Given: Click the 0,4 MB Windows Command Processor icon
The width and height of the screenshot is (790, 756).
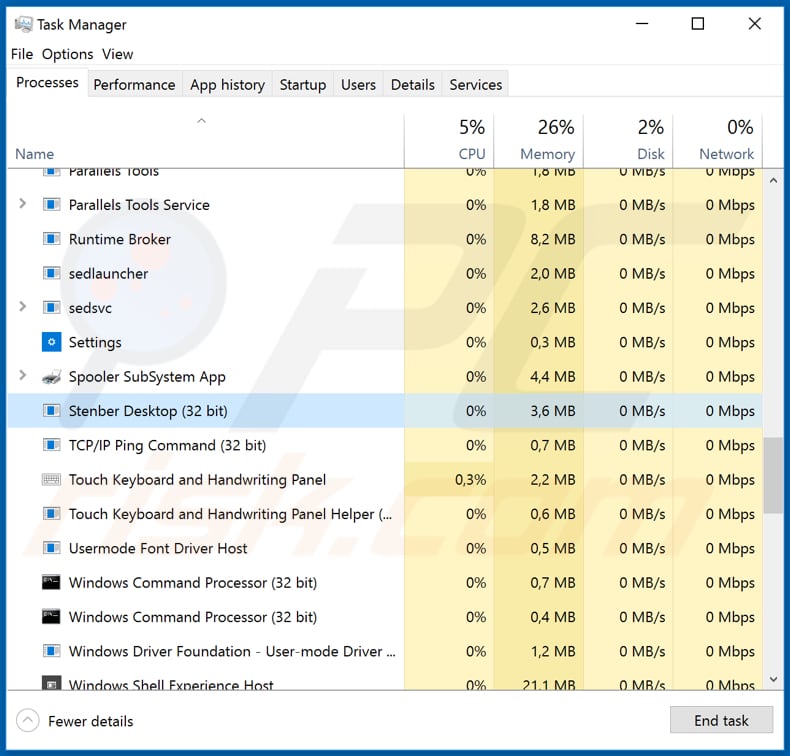Looking at the screenshot, I should (51, 616).
